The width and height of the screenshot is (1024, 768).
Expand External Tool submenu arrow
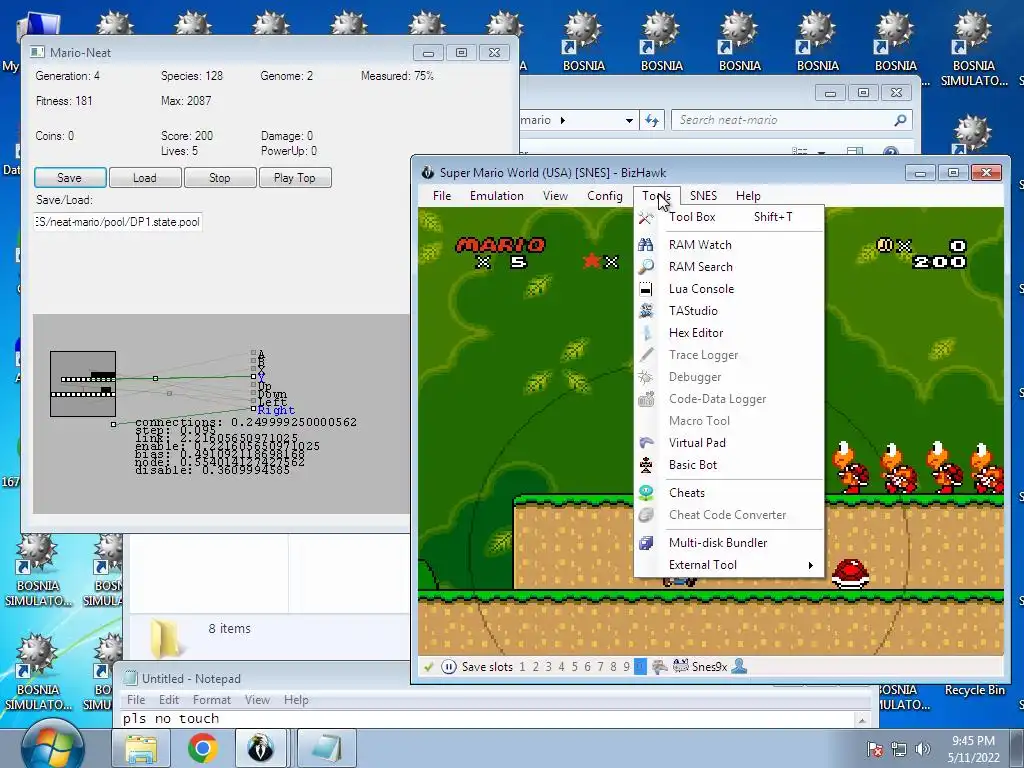tap(810, 565)
